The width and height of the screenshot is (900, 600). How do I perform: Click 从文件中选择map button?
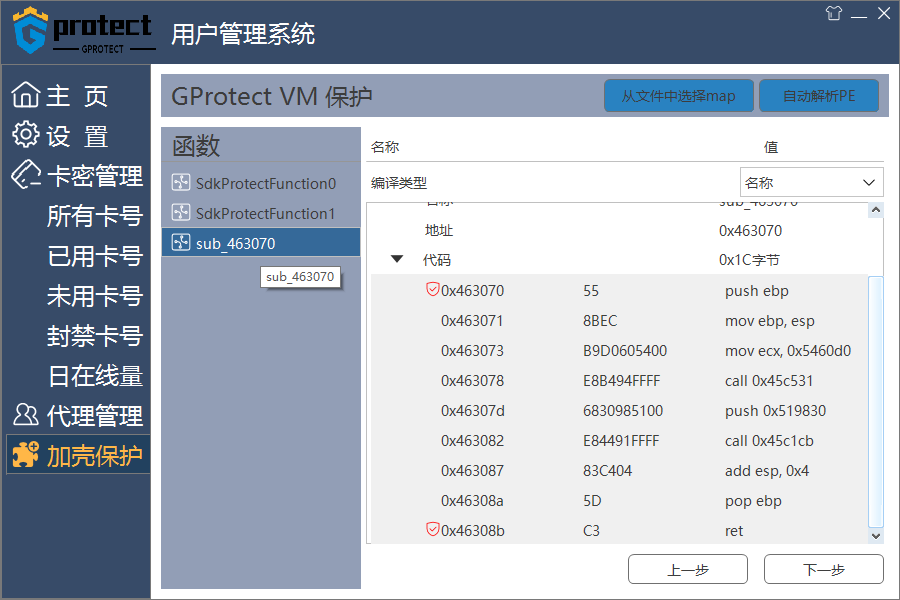(678, 96)
